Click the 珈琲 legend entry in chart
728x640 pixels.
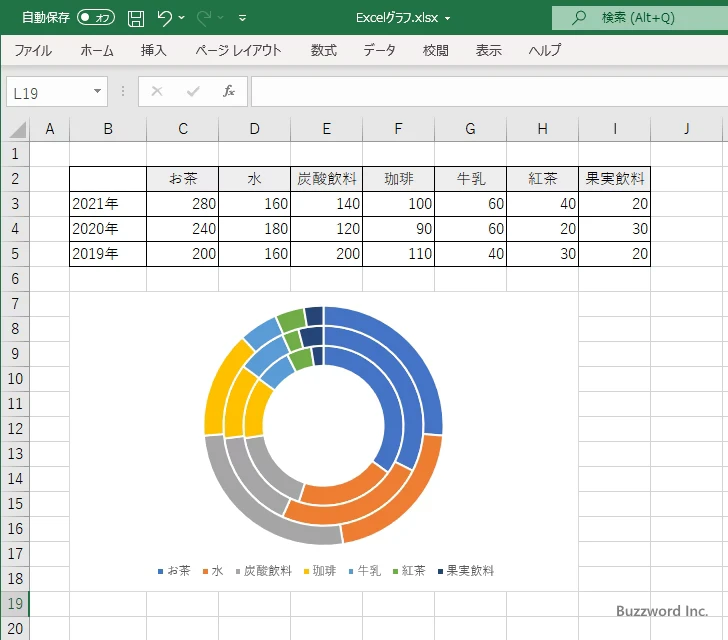point(319,571)
